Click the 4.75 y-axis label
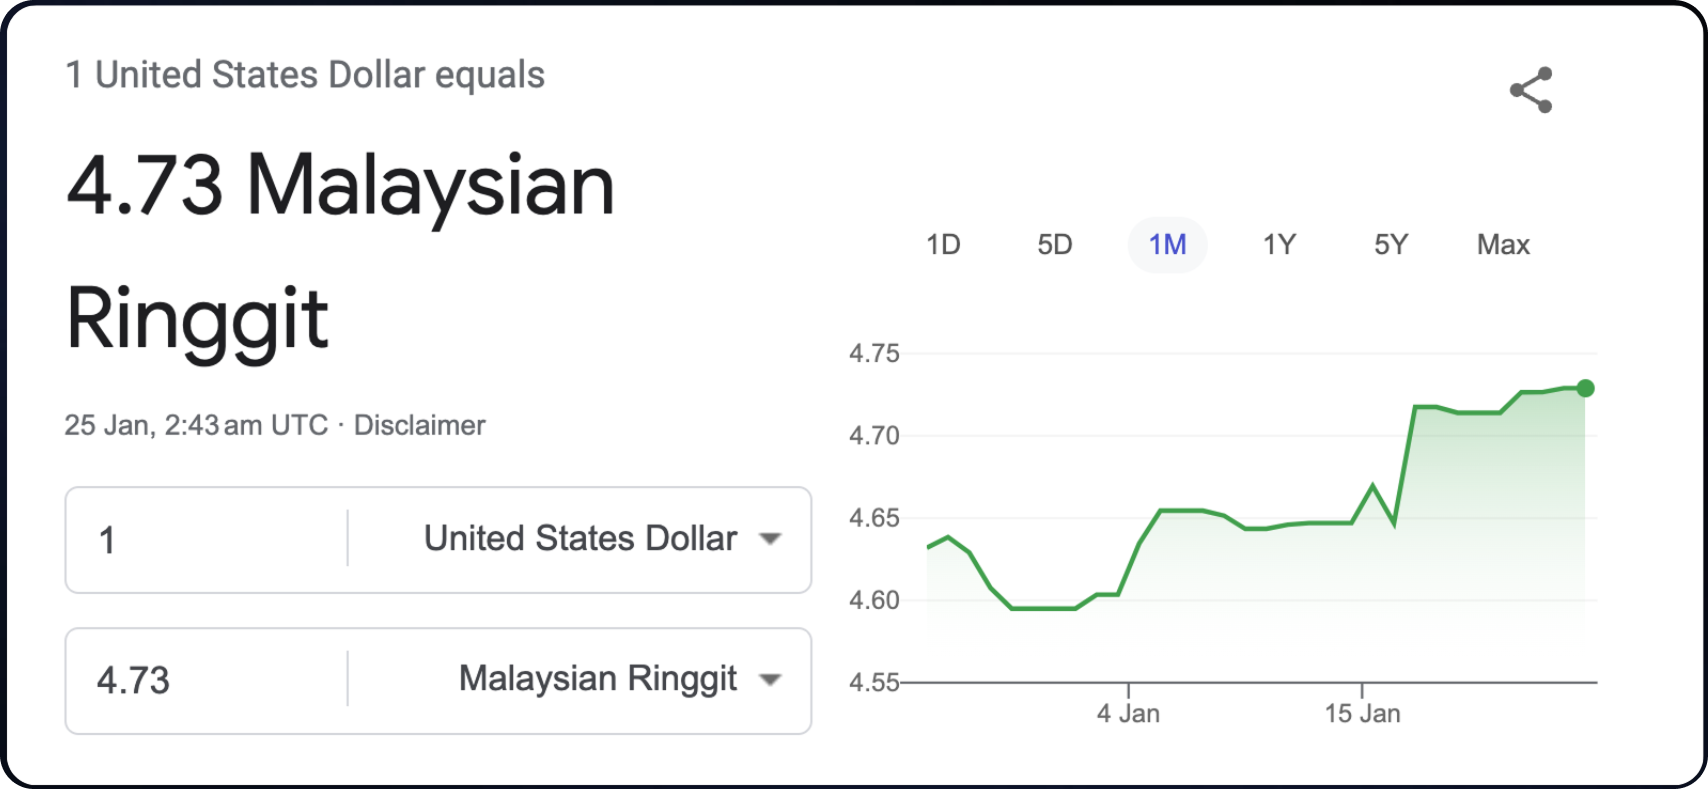 coord(874,353)
